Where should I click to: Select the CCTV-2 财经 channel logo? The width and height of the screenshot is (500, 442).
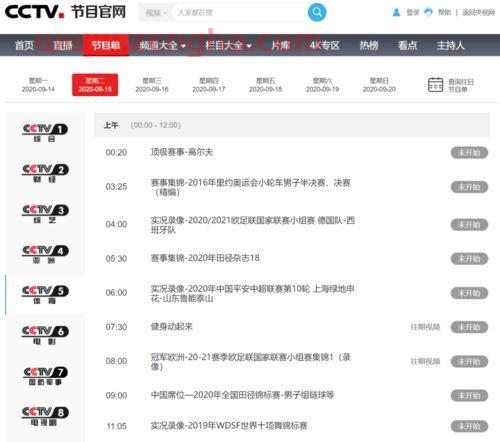coord(45,173)
